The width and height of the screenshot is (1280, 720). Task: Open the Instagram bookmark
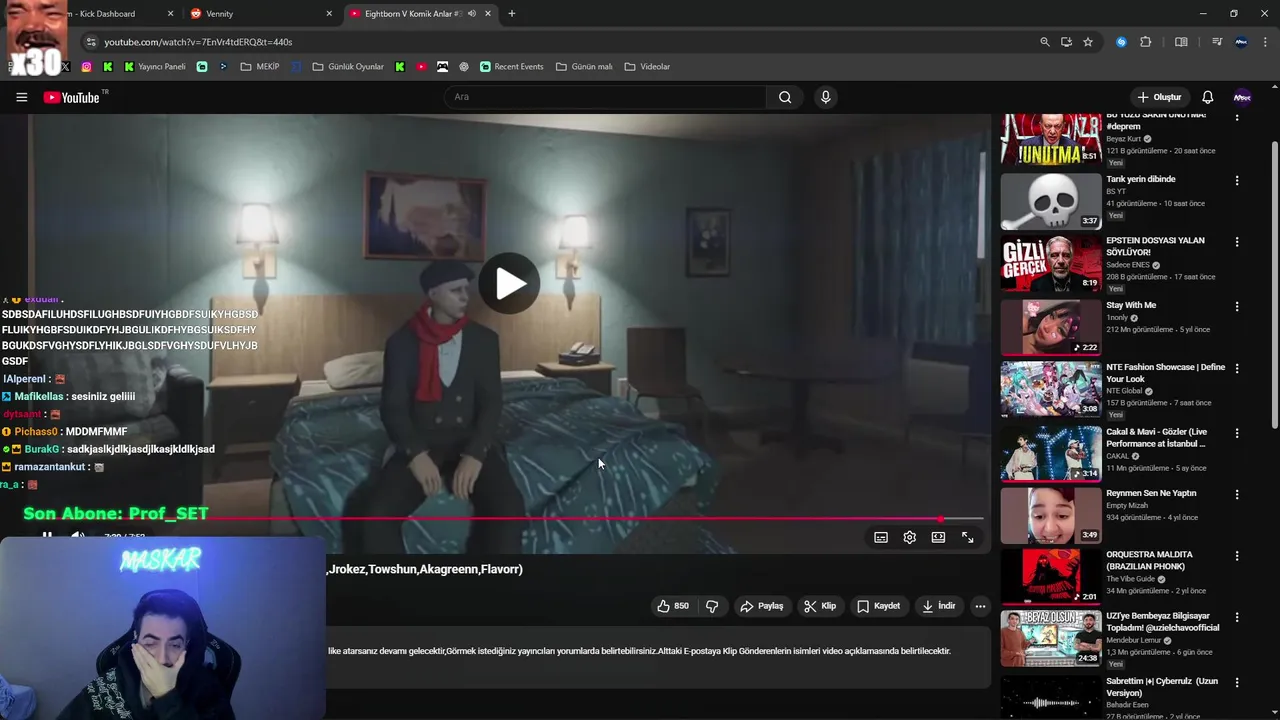[86, 67]
